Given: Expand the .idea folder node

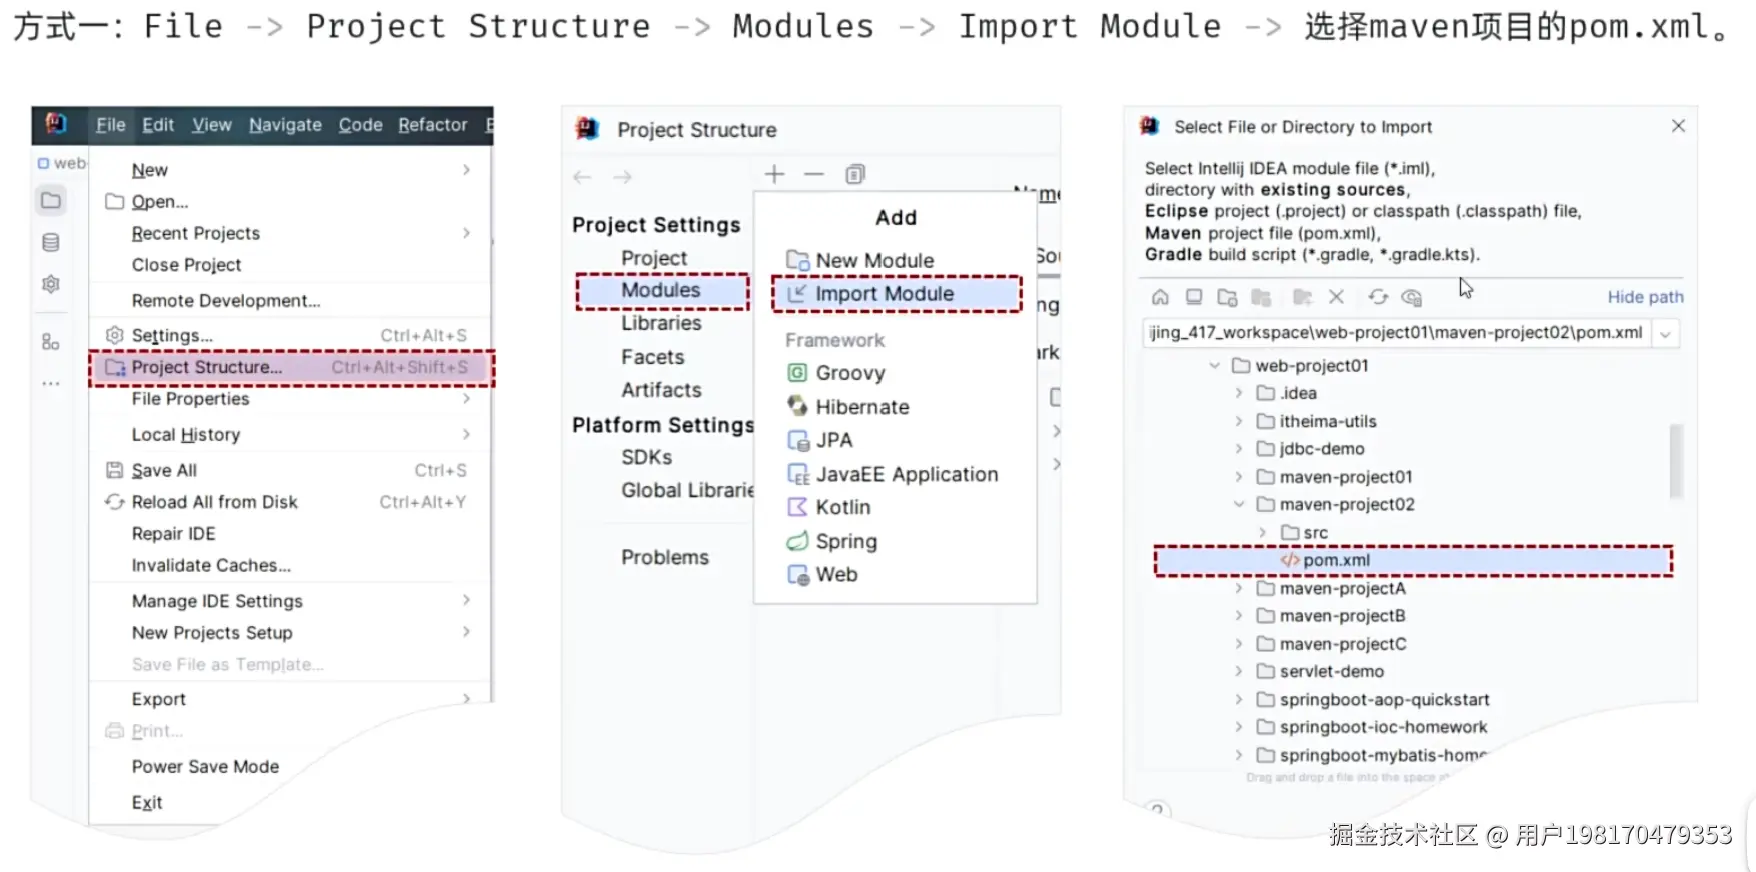Looking at the screenshot, I should (1239, 393).
